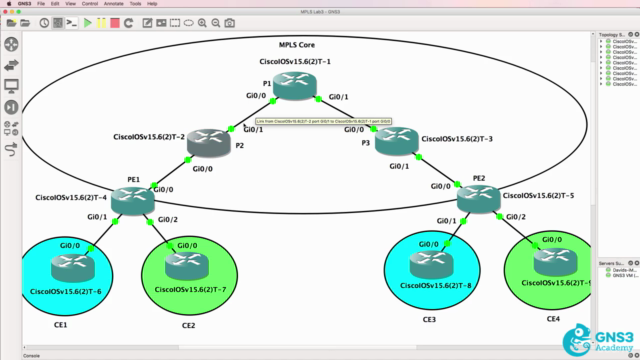The height and width of the screenshot is (360, 640).
Task: Click the CiscoIOSv15.6(2)T-2 label
Action: [x=149, y=137]
